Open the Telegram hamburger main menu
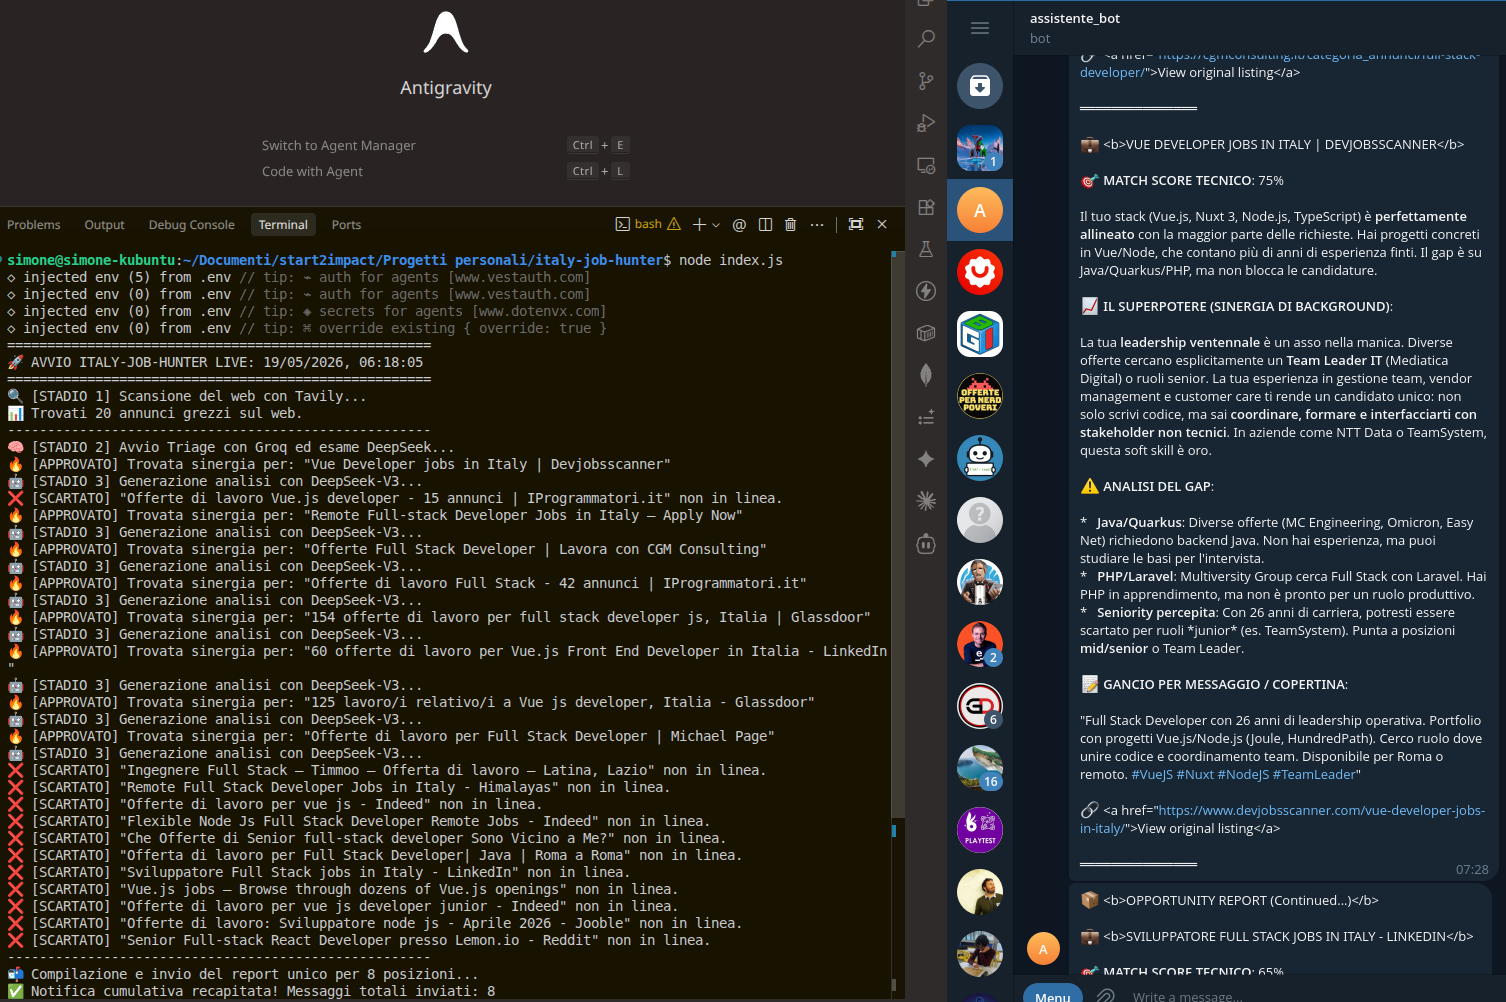 (x=980, y=28)
